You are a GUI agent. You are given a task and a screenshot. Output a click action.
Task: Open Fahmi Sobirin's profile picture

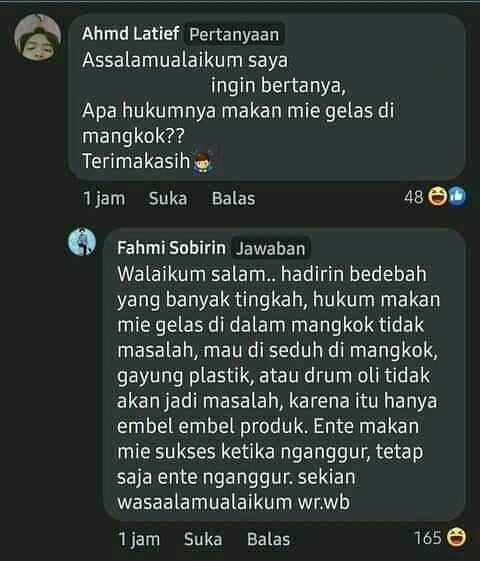82,241
